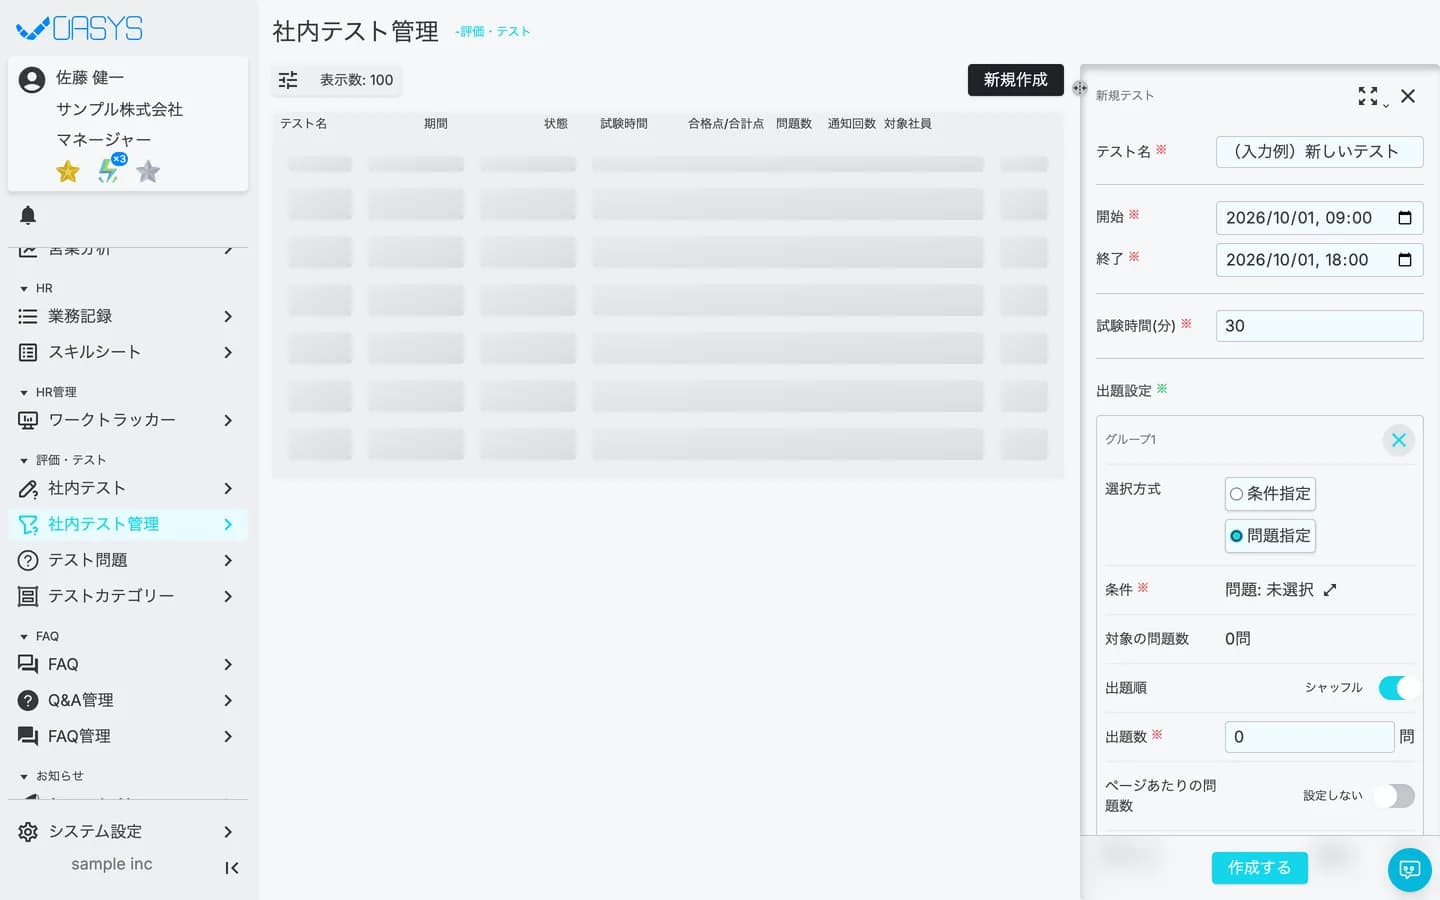
Task: Open テストカテゴリー menu item
Action: point(128,596)
